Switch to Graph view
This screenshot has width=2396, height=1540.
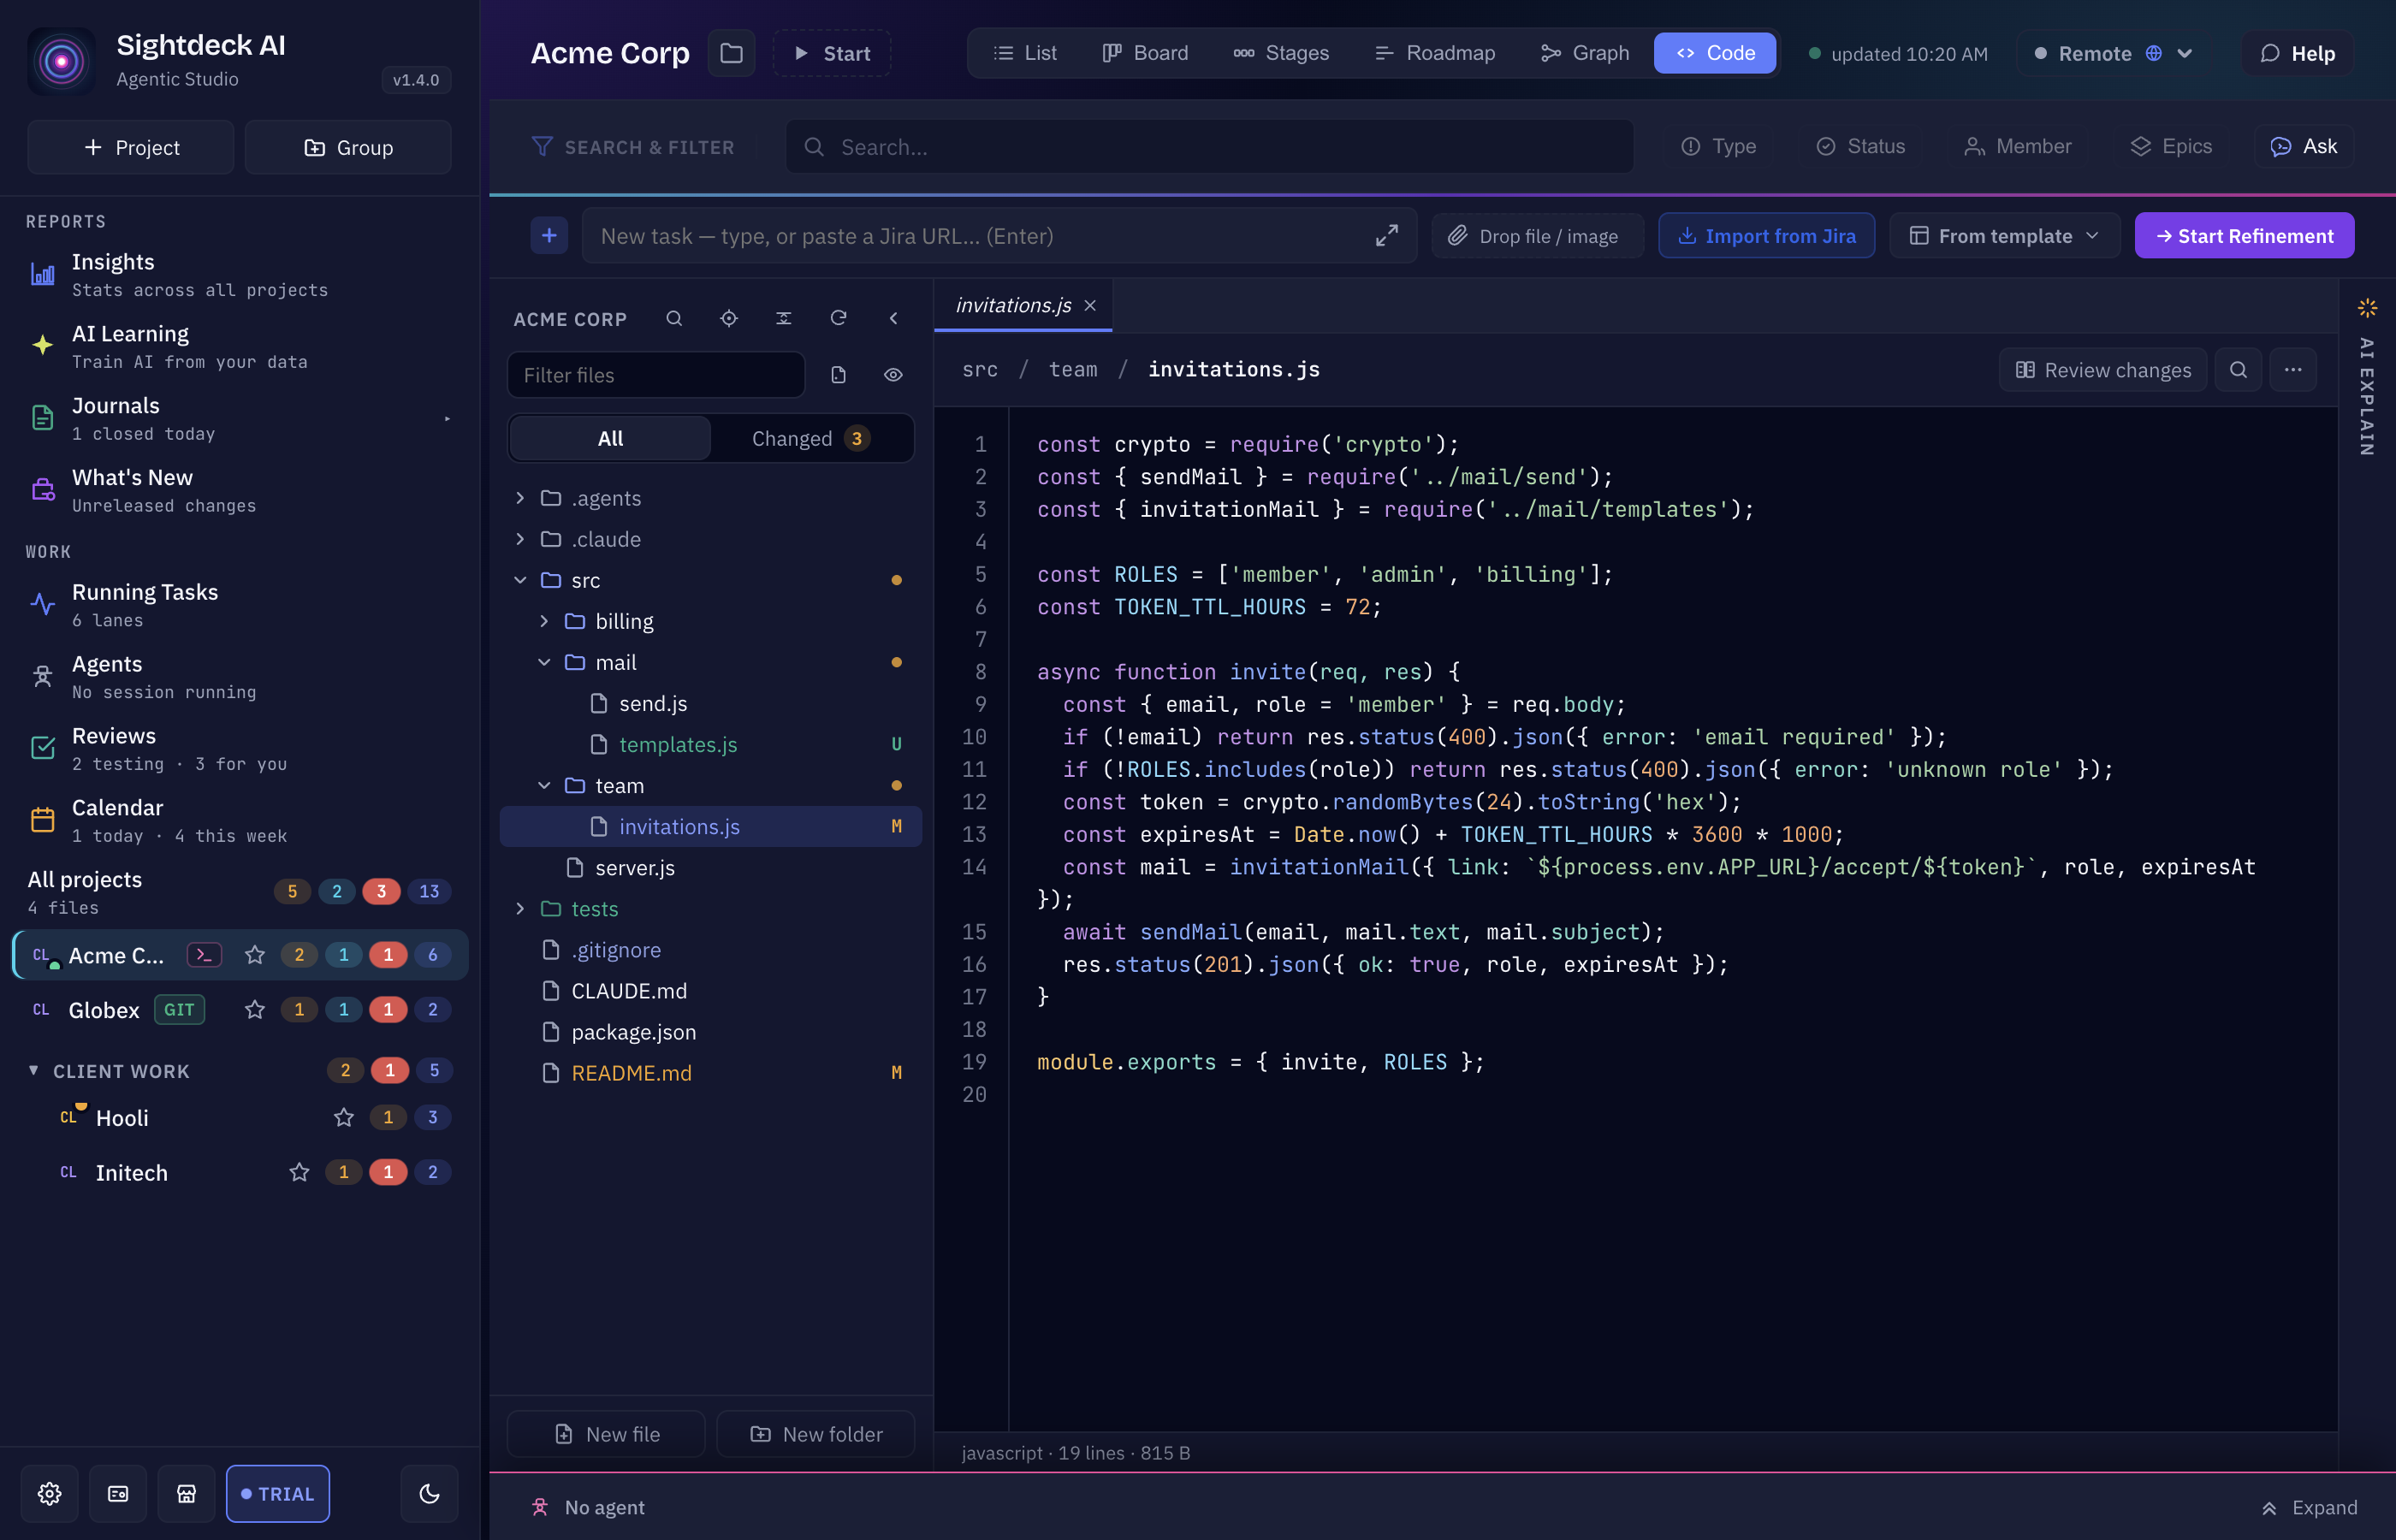[1585, 53]
